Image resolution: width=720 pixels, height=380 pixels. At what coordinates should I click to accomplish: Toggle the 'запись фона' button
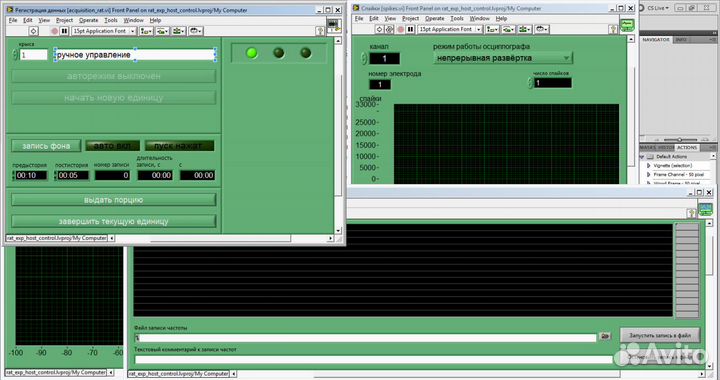tap(46, 146)
